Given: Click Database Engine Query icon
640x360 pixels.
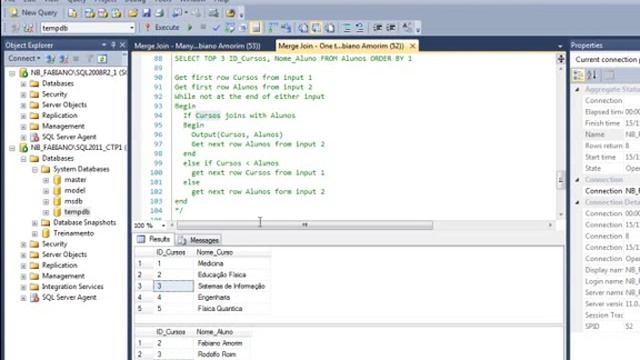Looking at the screenshot, I should click(73, 13).
